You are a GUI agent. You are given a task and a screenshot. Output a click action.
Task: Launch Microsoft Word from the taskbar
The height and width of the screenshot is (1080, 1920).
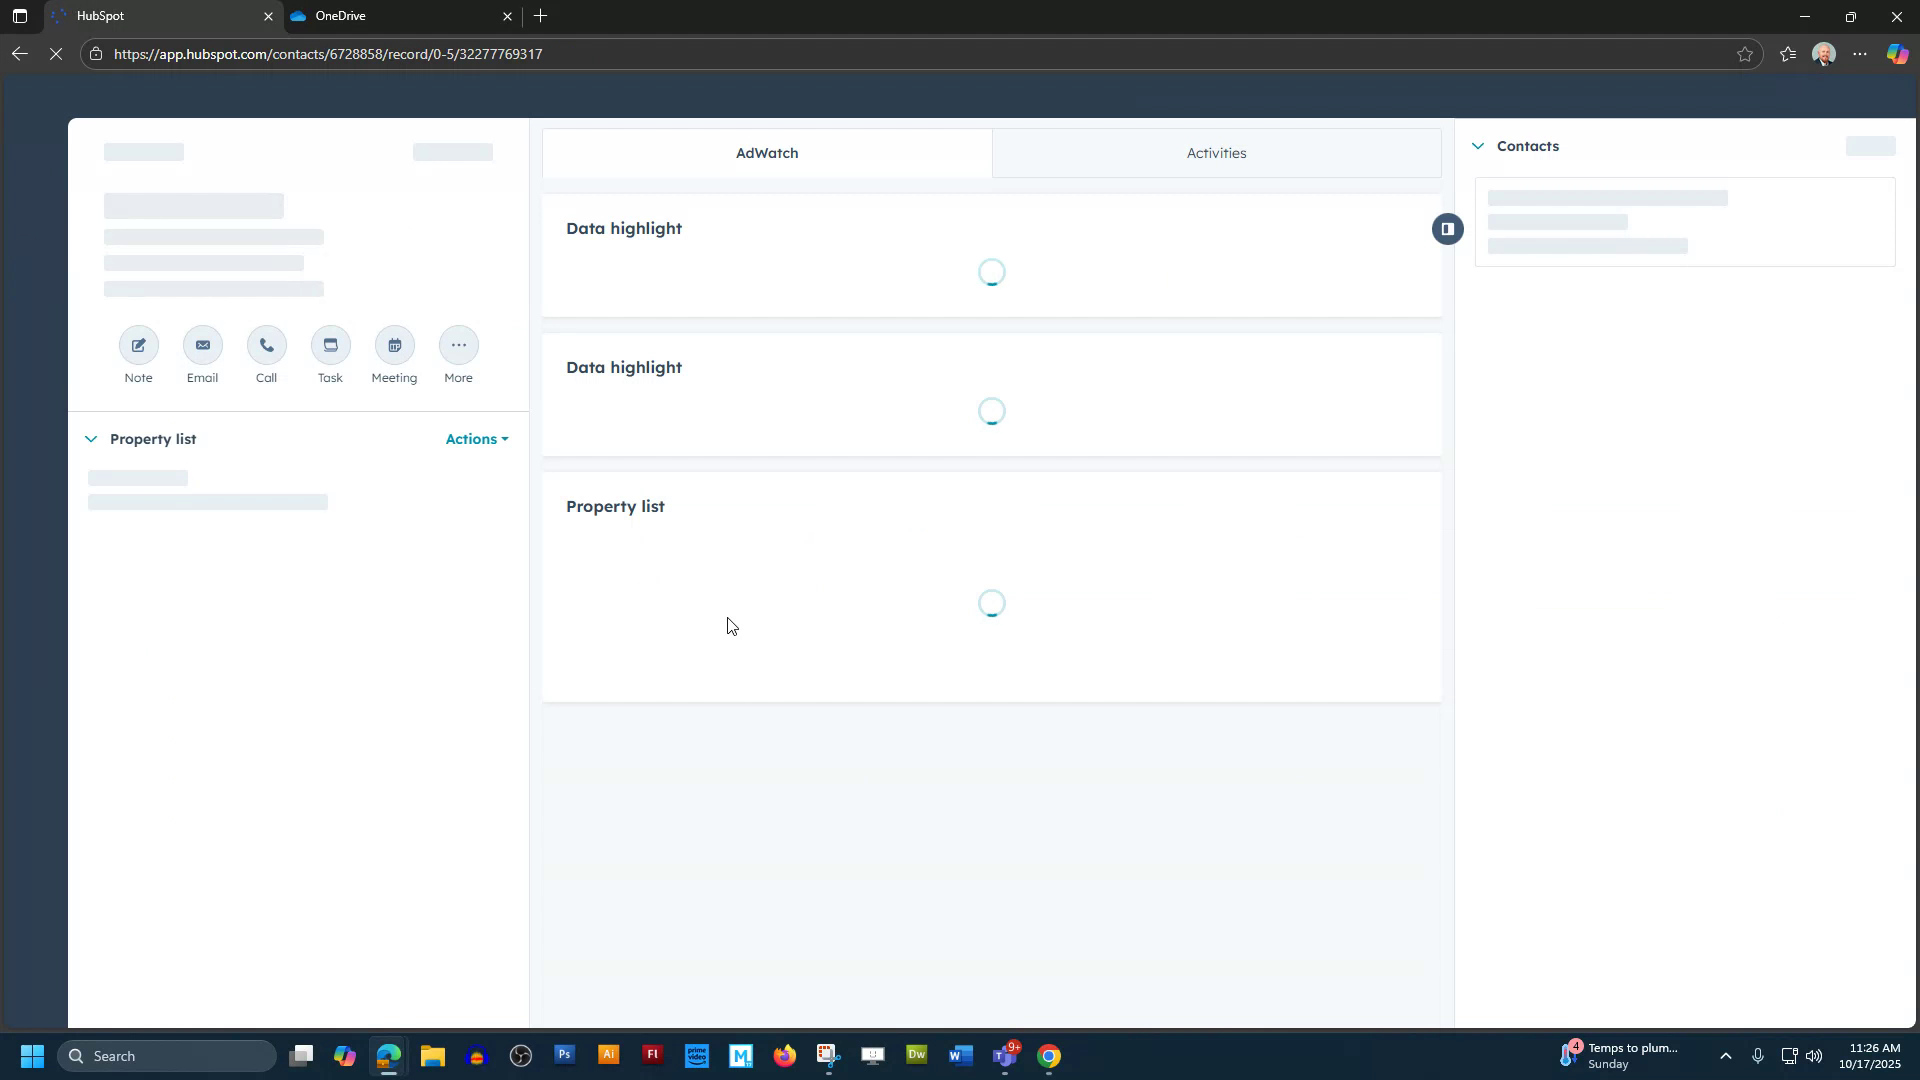click(960, 1055)
